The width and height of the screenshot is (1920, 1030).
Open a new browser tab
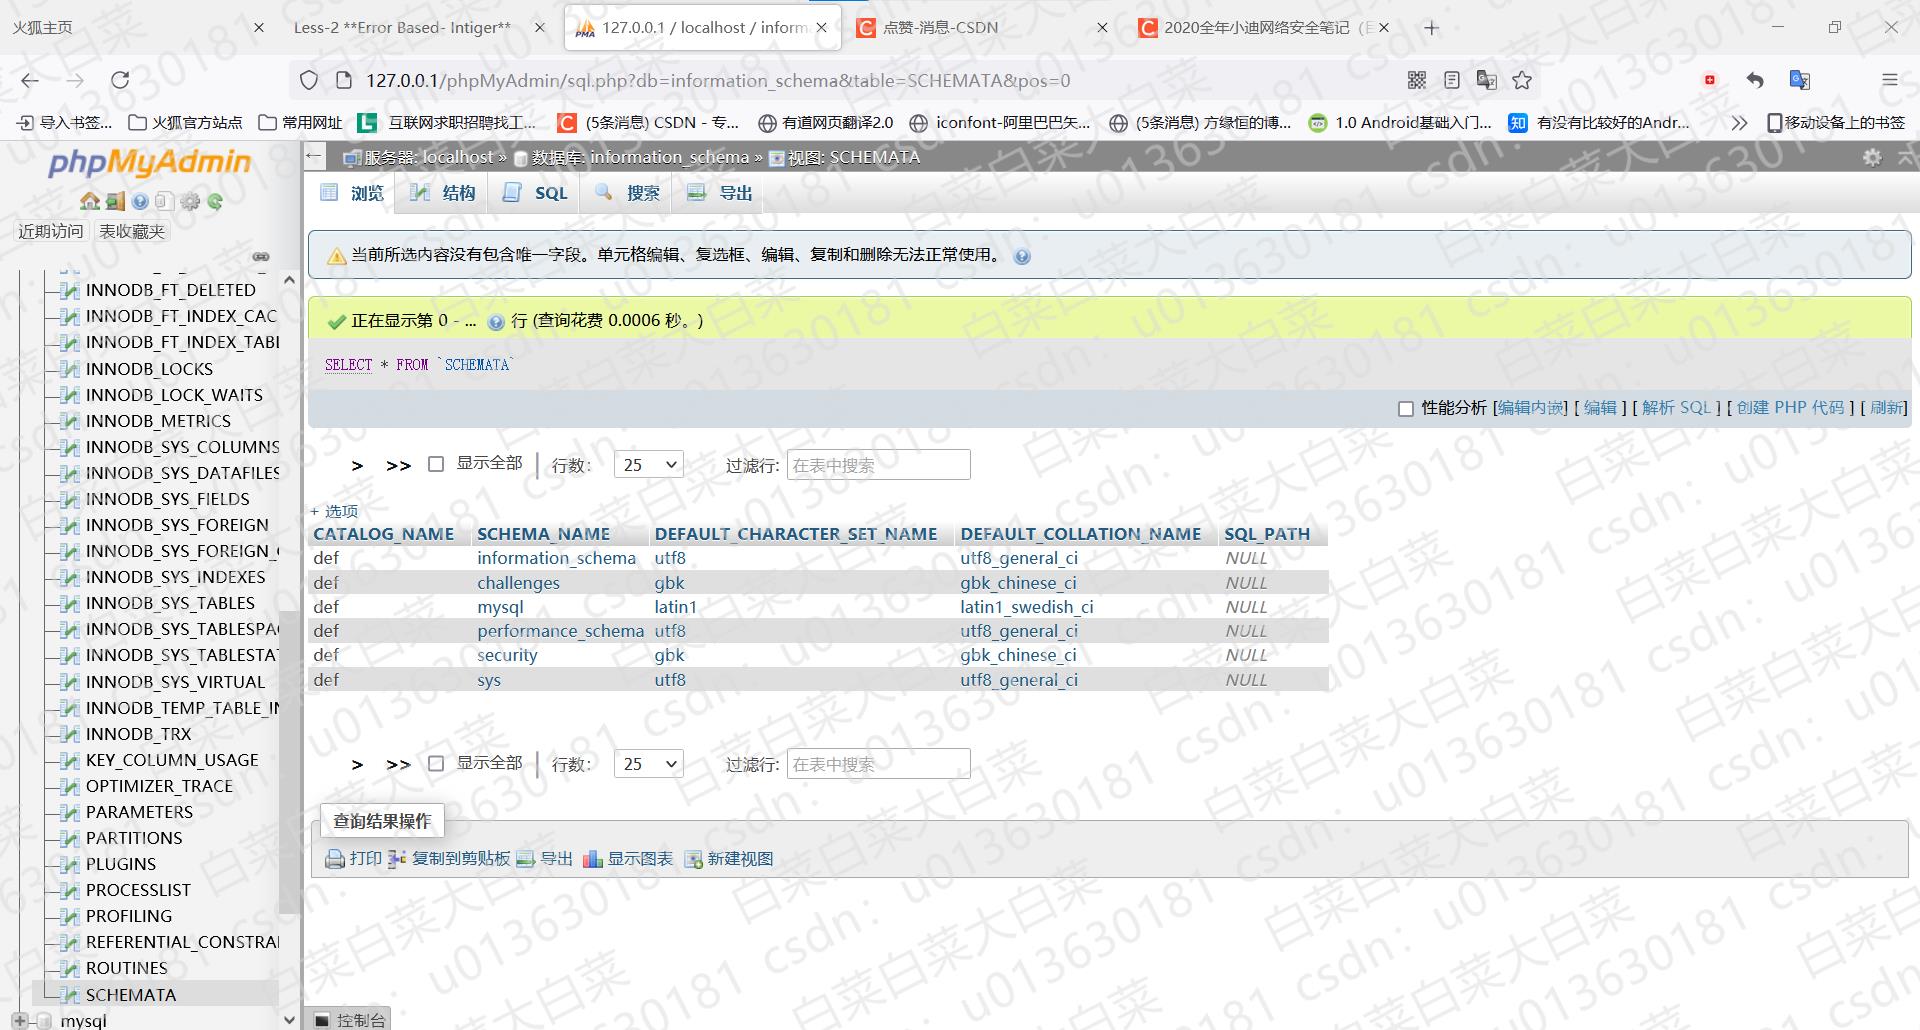click(x=1432, y=28)
